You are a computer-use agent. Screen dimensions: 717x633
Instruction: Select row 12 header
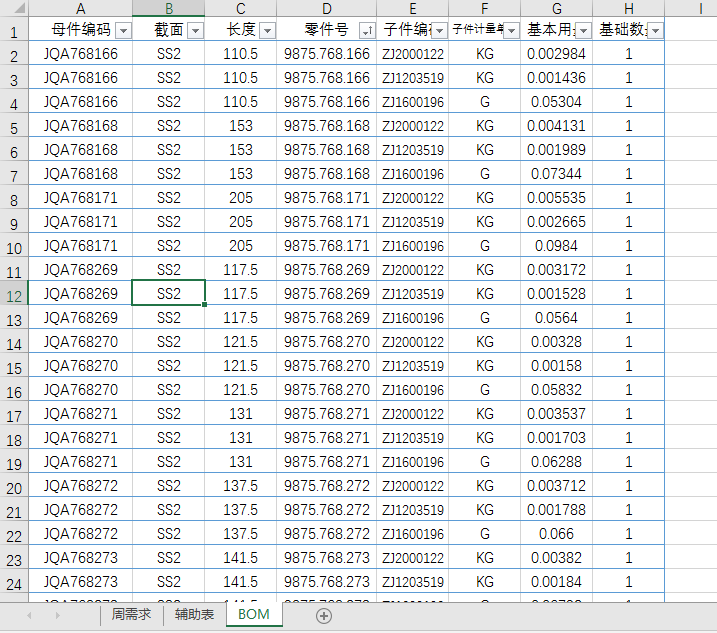coord(14,294)
